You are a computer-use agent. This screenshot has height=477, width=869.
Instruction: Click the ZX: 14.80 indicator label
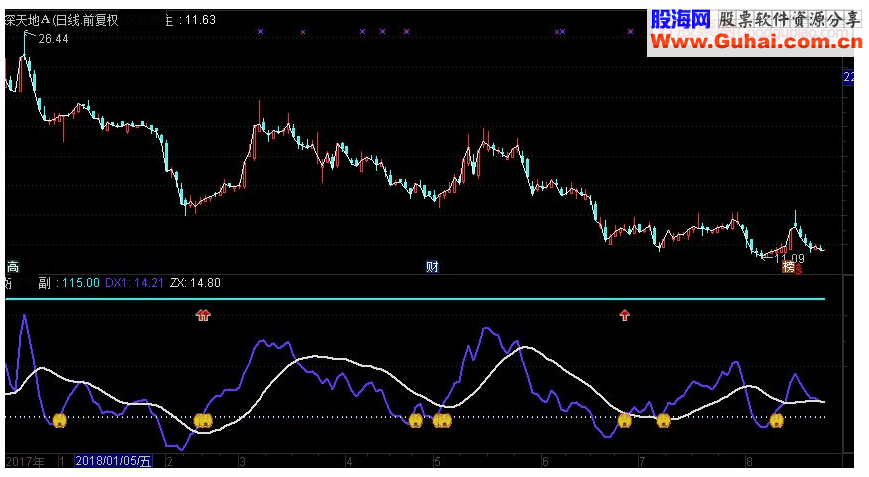[x=196, y=283]
